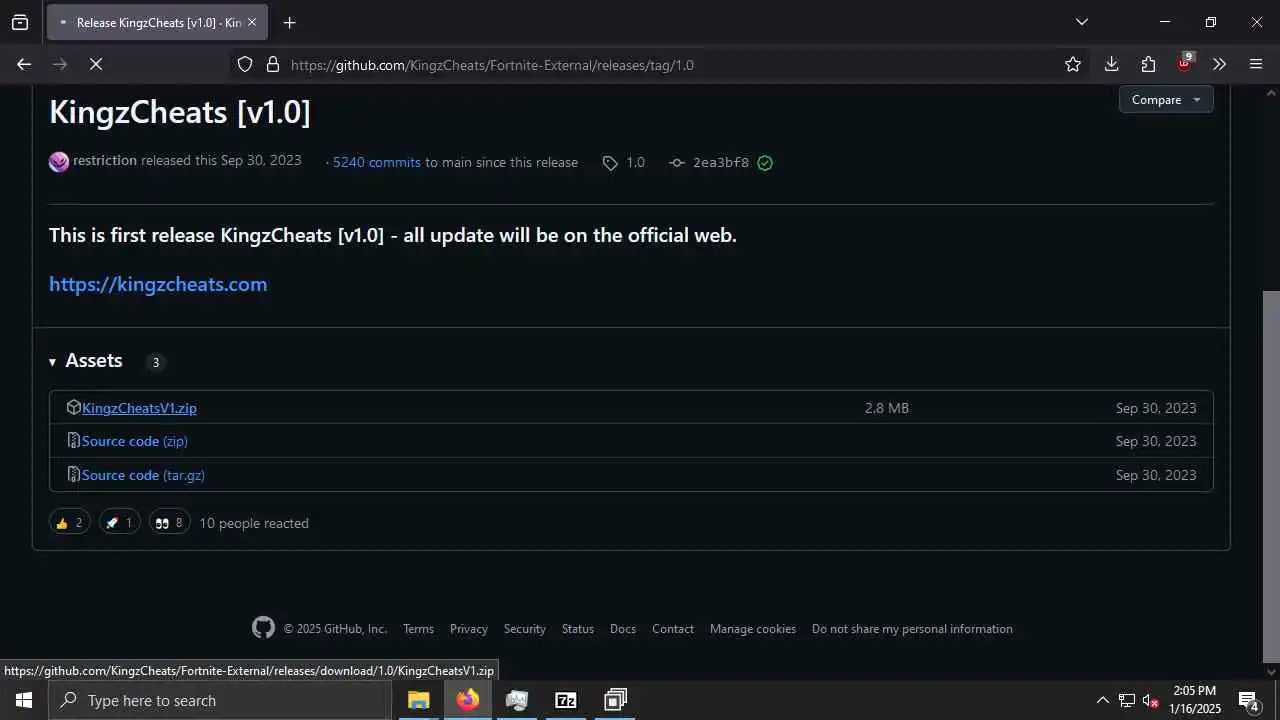The width and height of the screenshot is (1280, 720).
Task: Click the page vertical scrollbar thumb
Action: 1271,476
